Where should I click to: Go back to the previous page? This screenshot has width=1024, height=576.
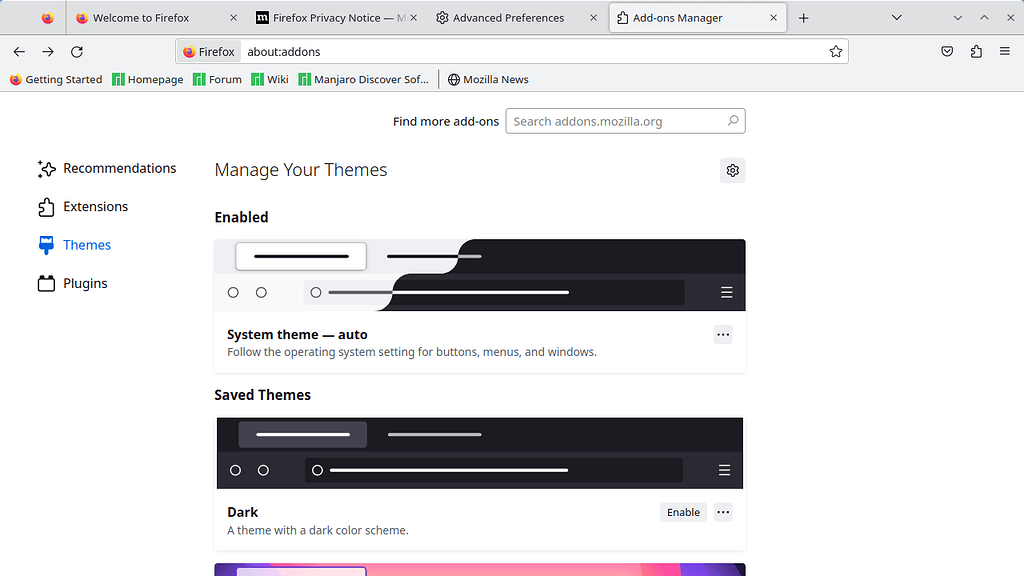point(19,51)
